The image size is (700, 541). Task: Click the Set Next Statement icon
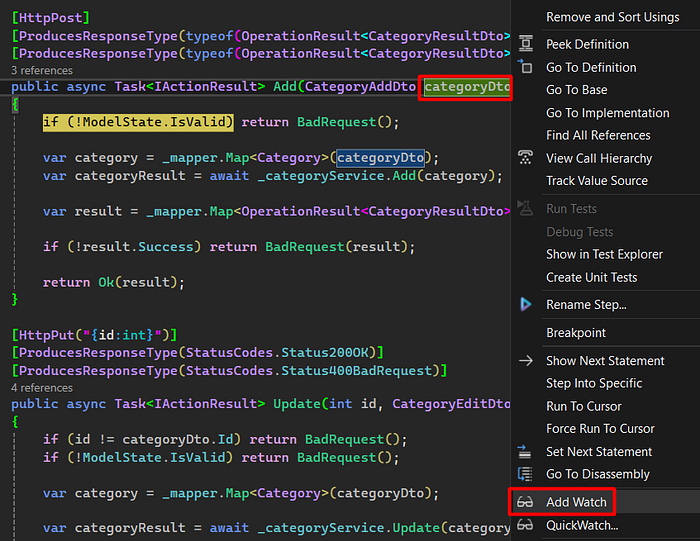click(x=525, y=452)
